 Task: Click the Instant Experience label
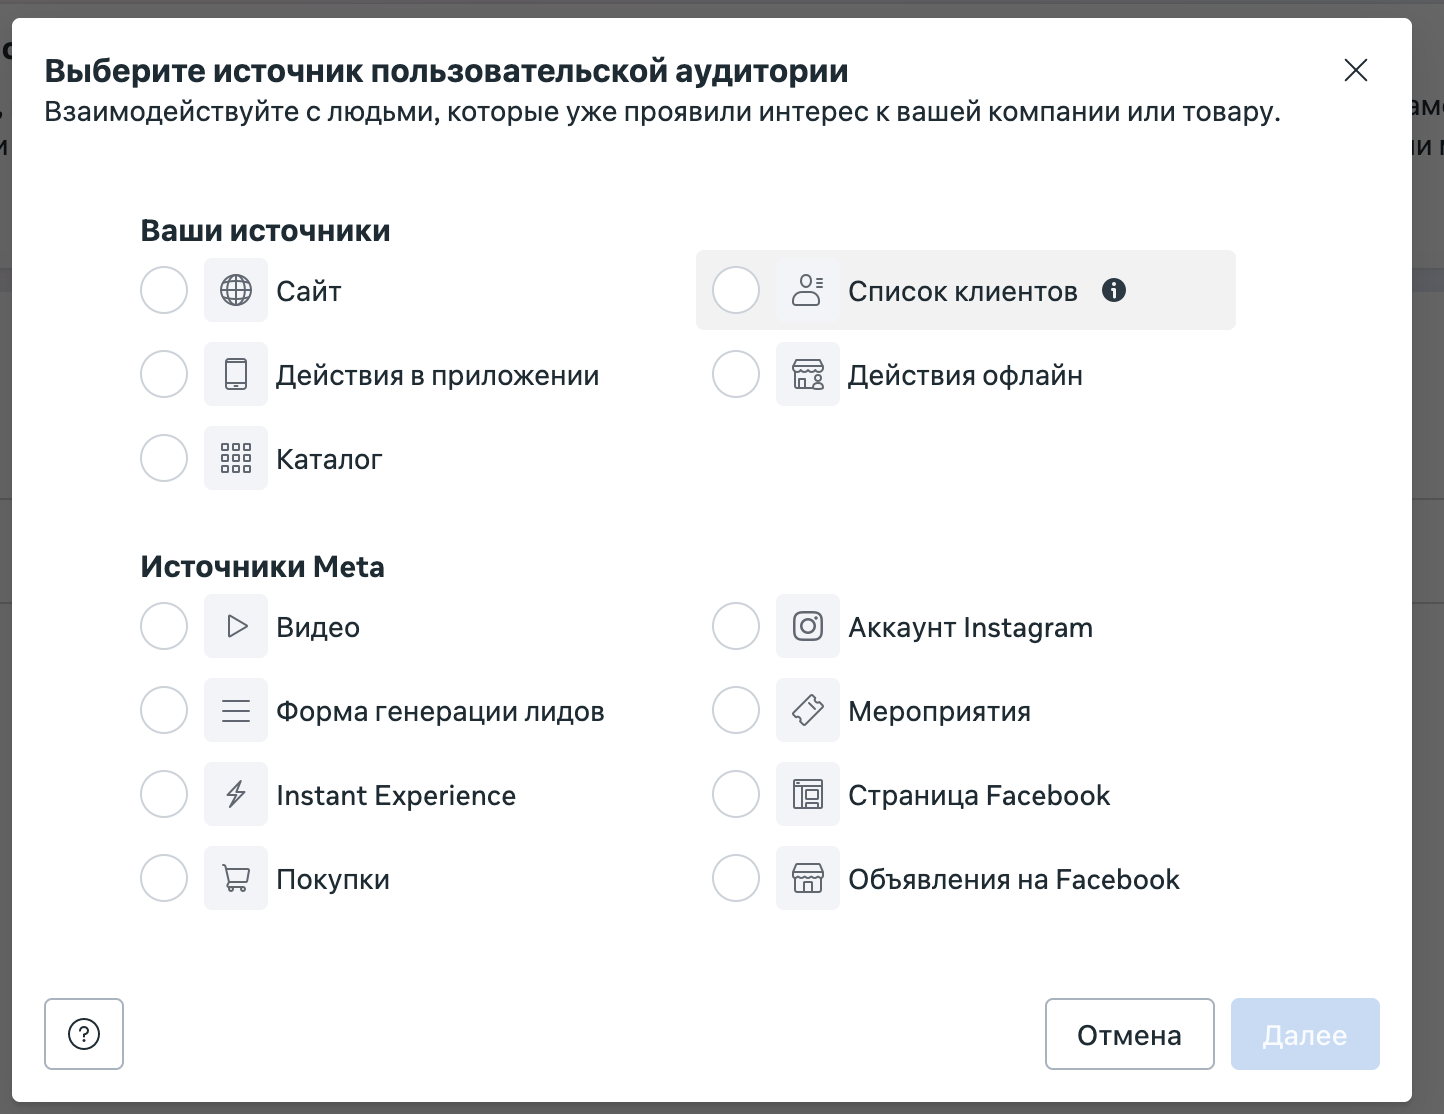point(396,795)
